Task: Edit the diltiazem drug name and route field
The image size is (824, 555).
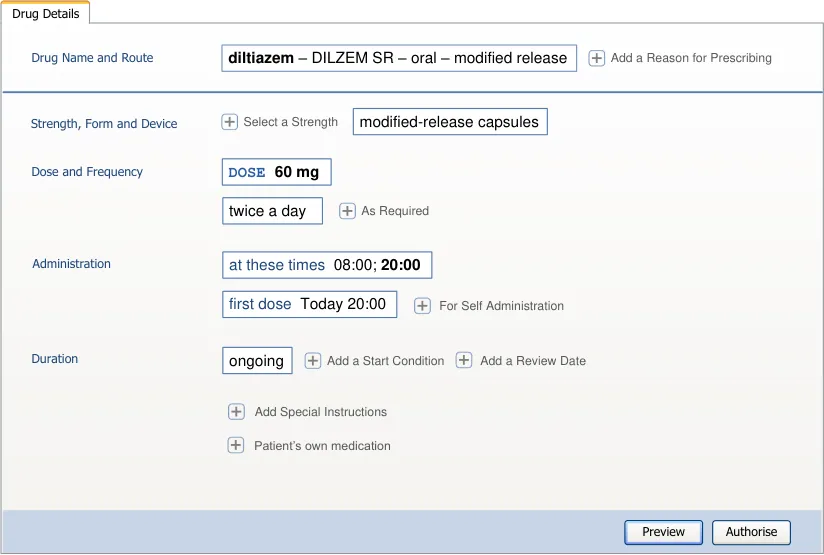Action: [398, 58]
